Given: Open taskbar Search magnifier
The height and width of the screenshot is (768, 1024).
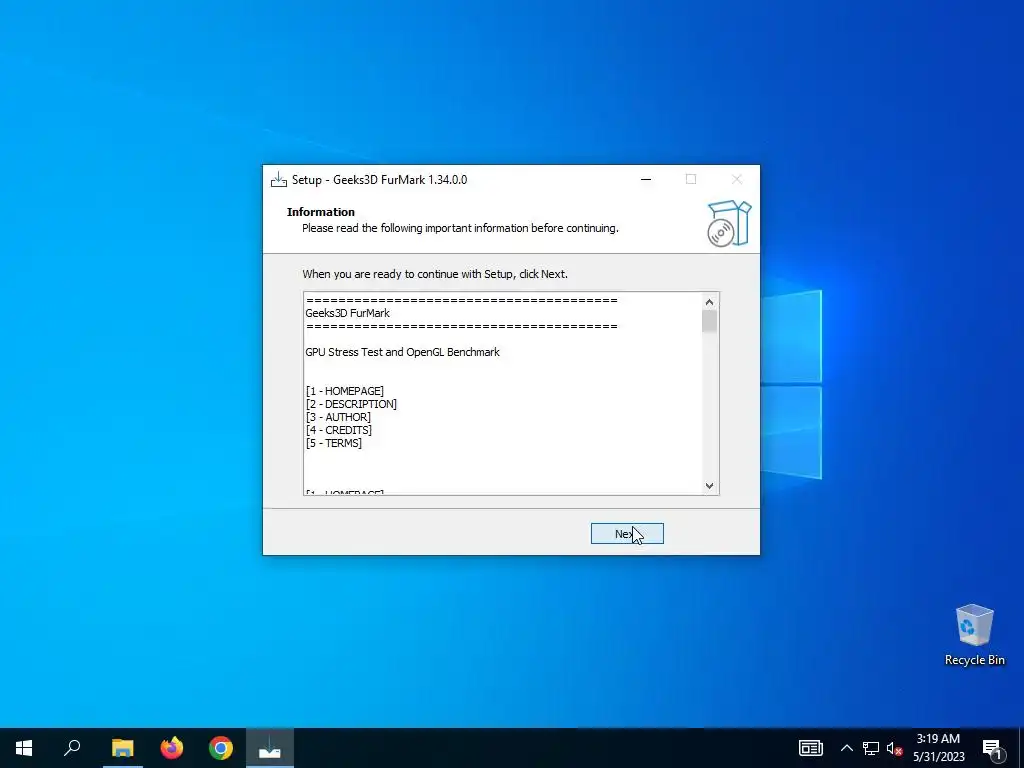Looking at the screenshot, I should 72,748.
